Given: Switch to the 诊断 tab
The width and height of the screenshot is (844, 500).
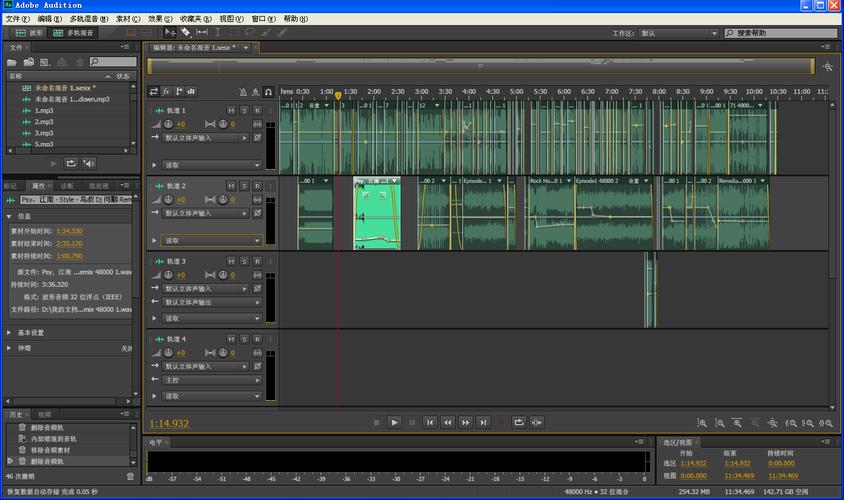Looking at the screenshot, I should point(67,186).
